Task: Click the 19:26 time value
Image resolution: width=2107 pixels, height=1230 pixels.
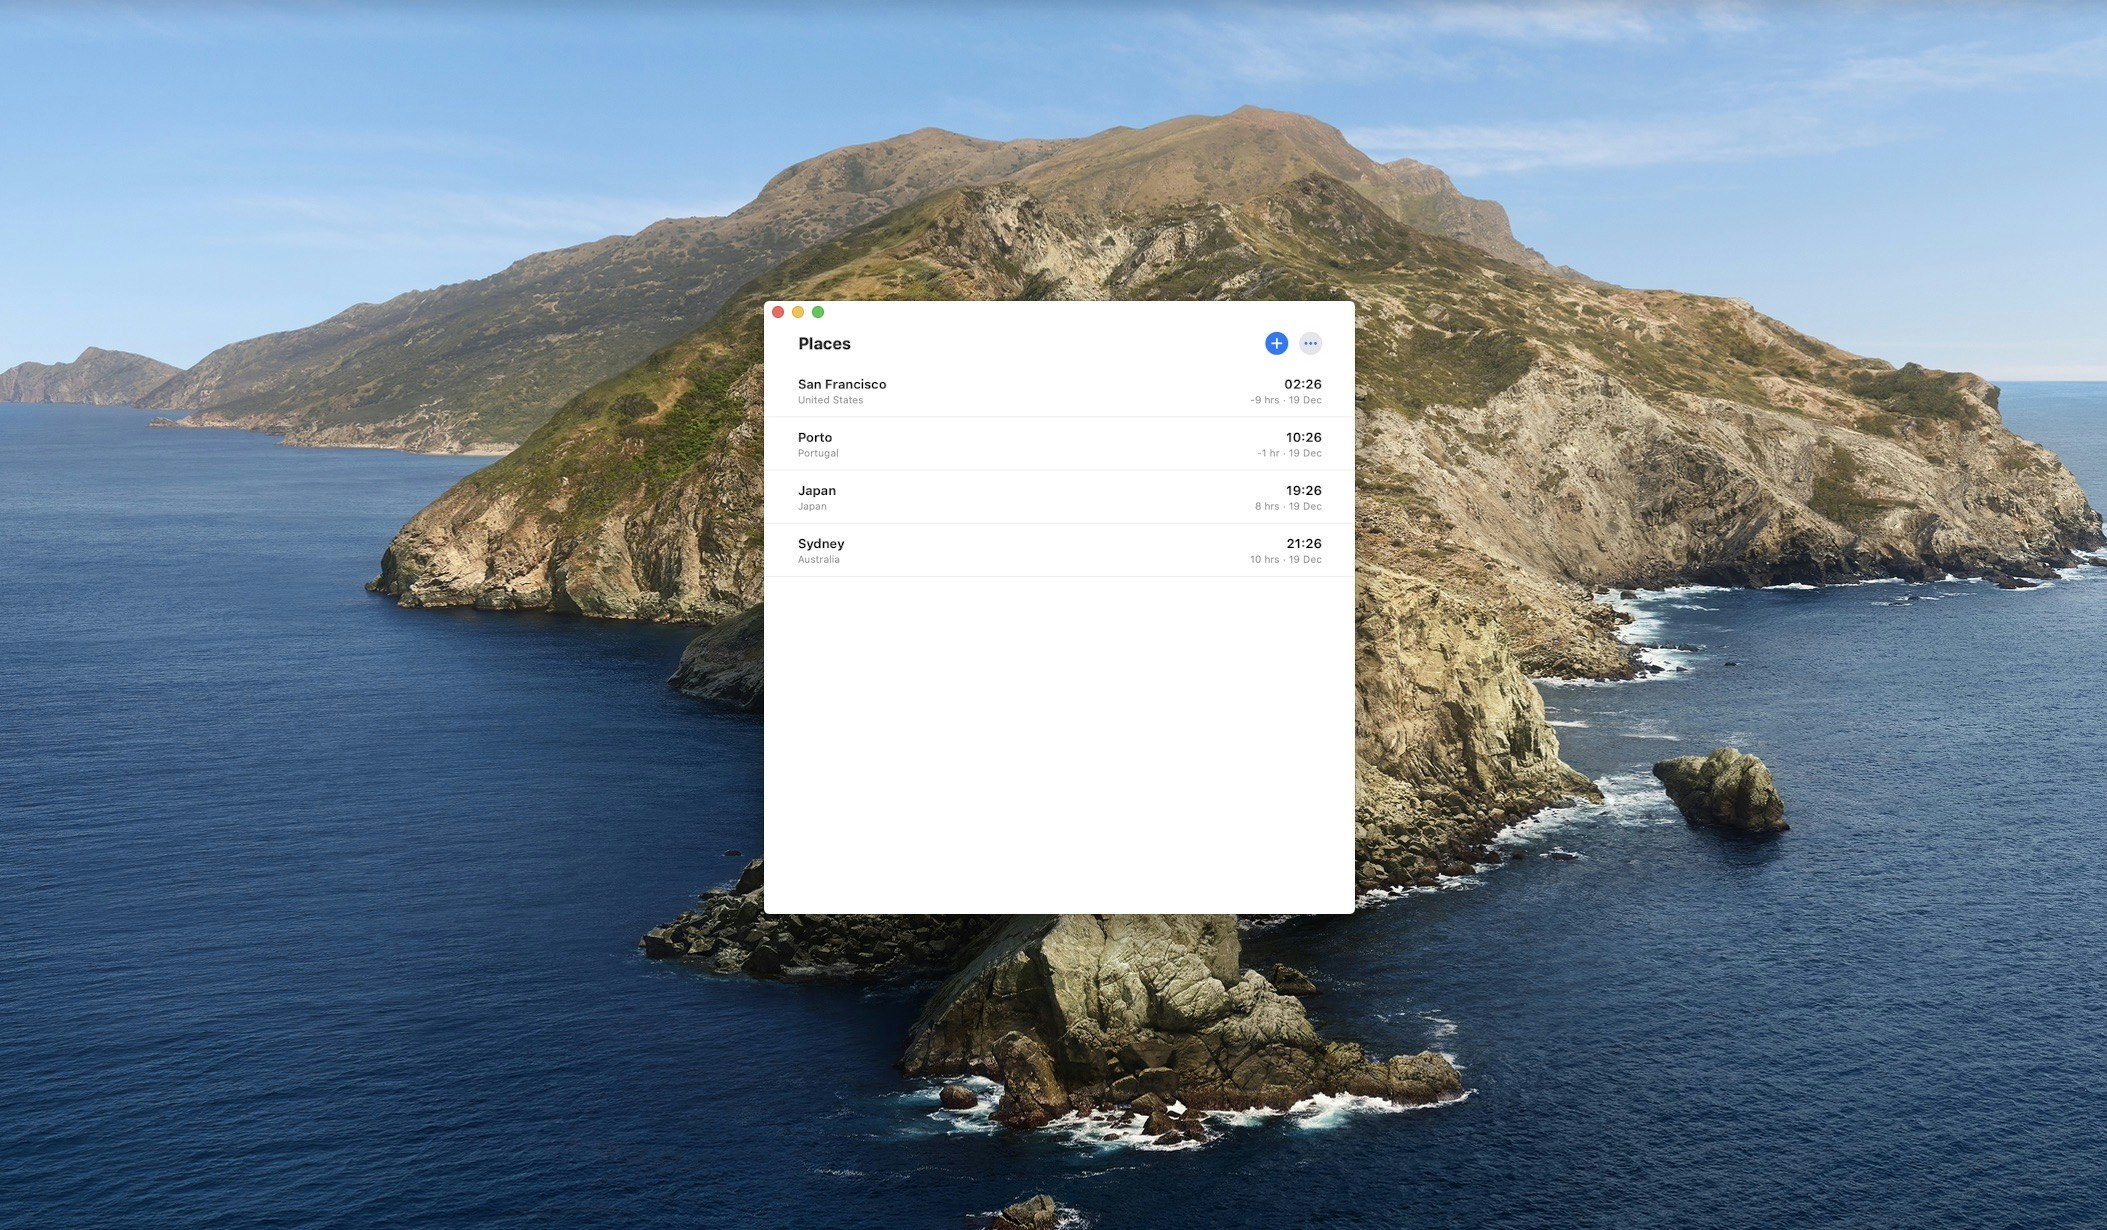Action: (1302, 490)
